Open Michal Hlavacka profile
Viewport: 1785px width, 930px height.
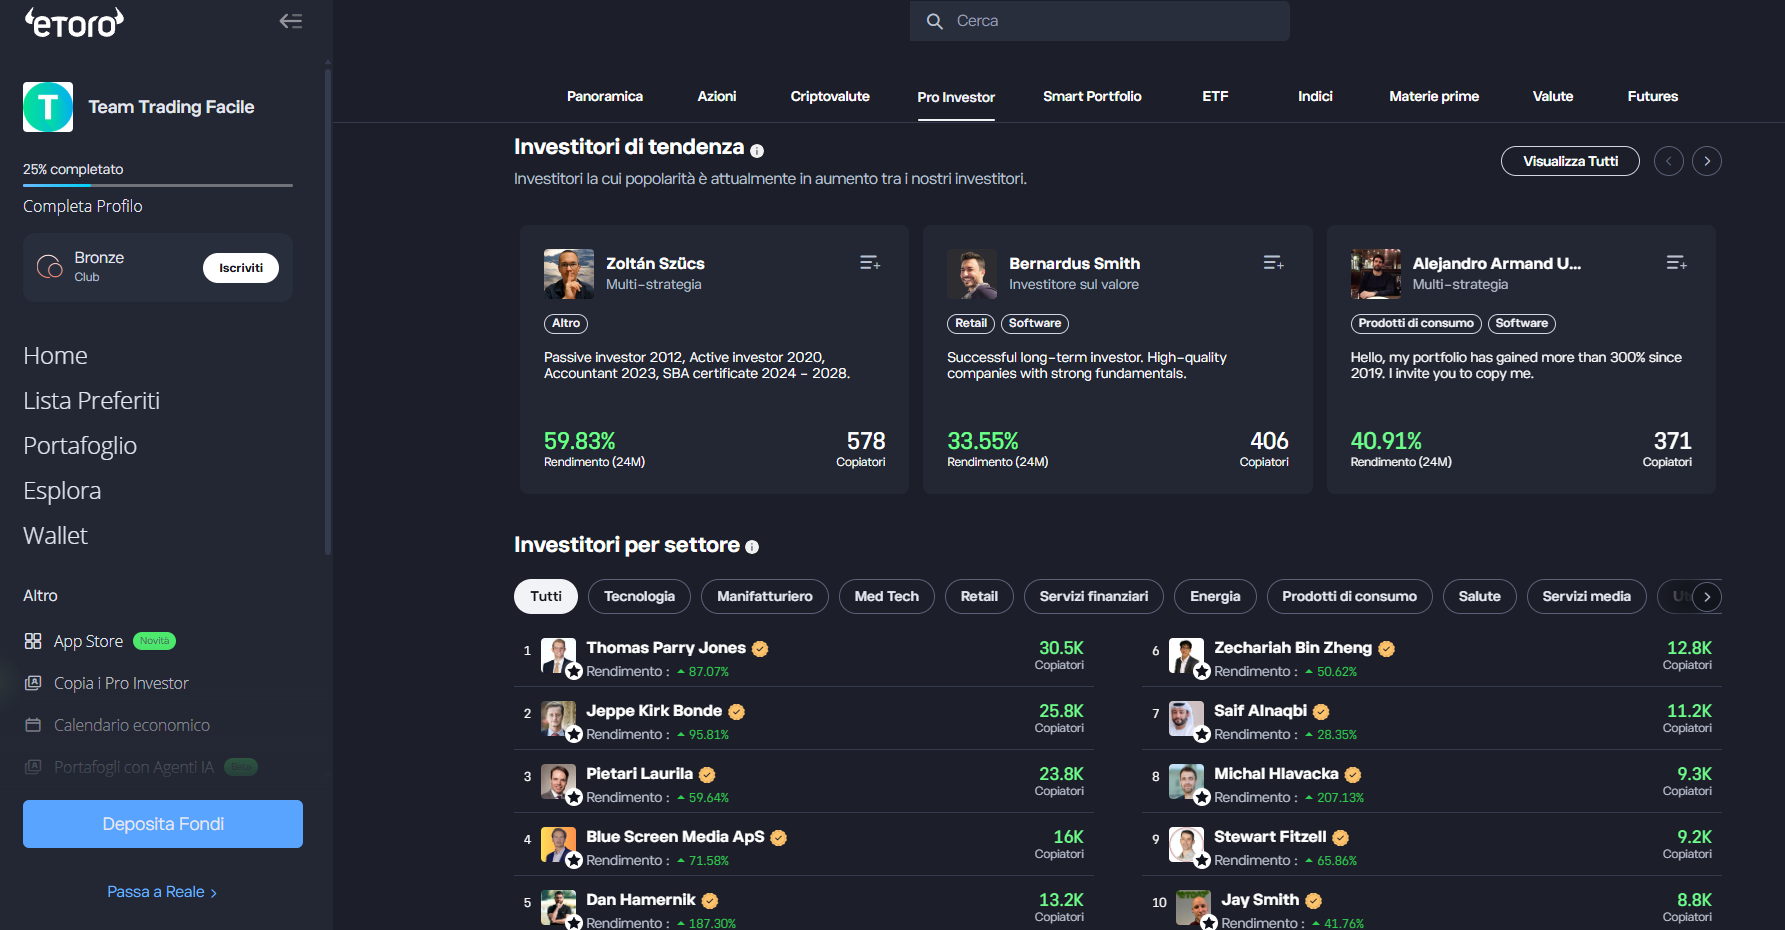click(1276, 774)
